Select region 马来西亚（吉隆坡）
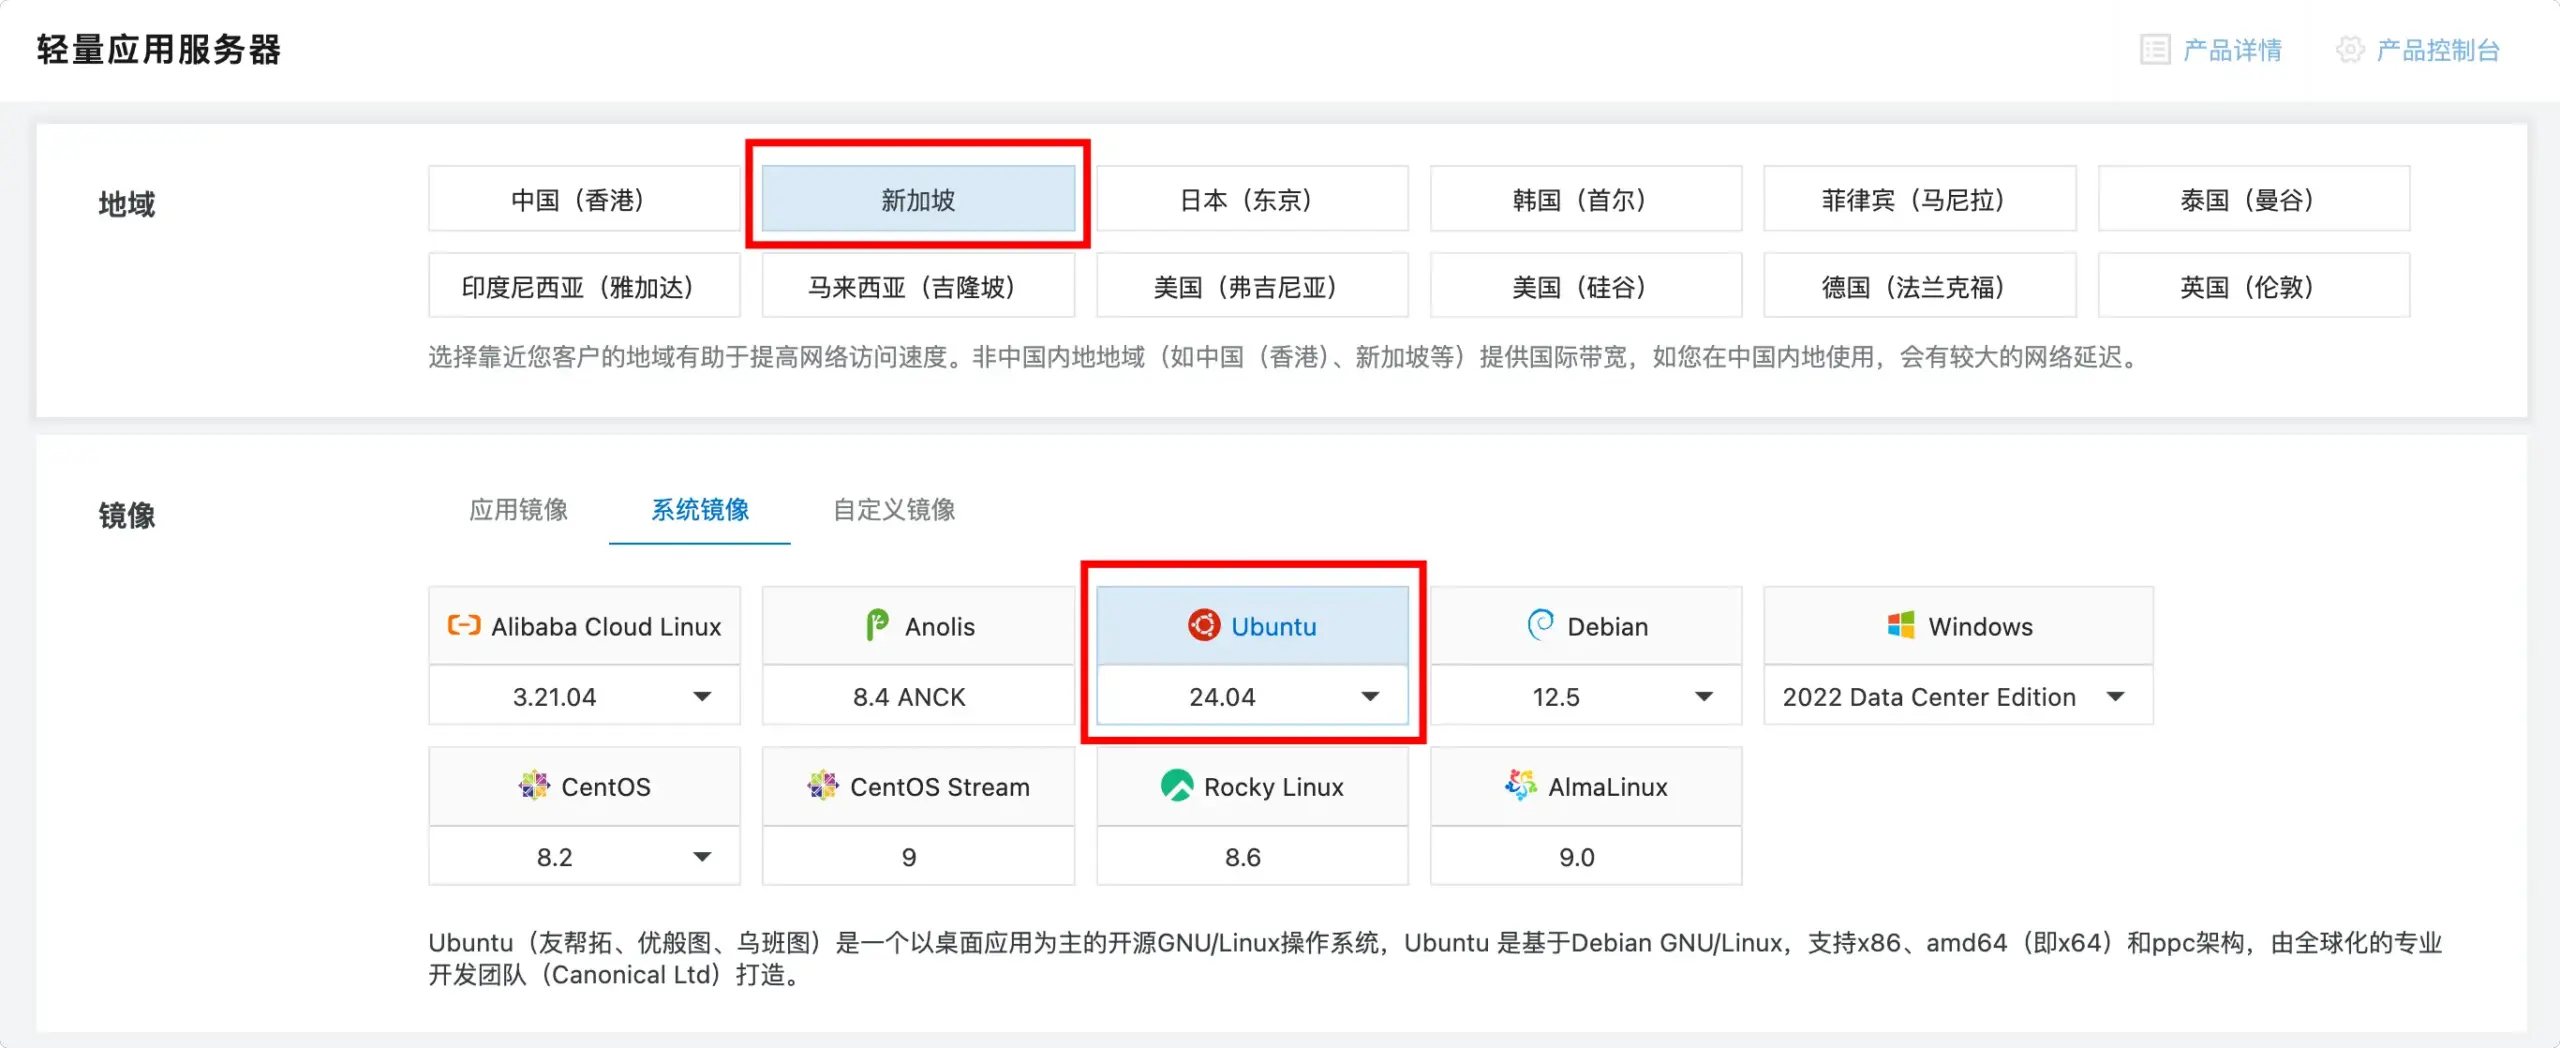The height and width of the screenshot is (1048, 2560). pyautogui.click(x=918, y=286)
